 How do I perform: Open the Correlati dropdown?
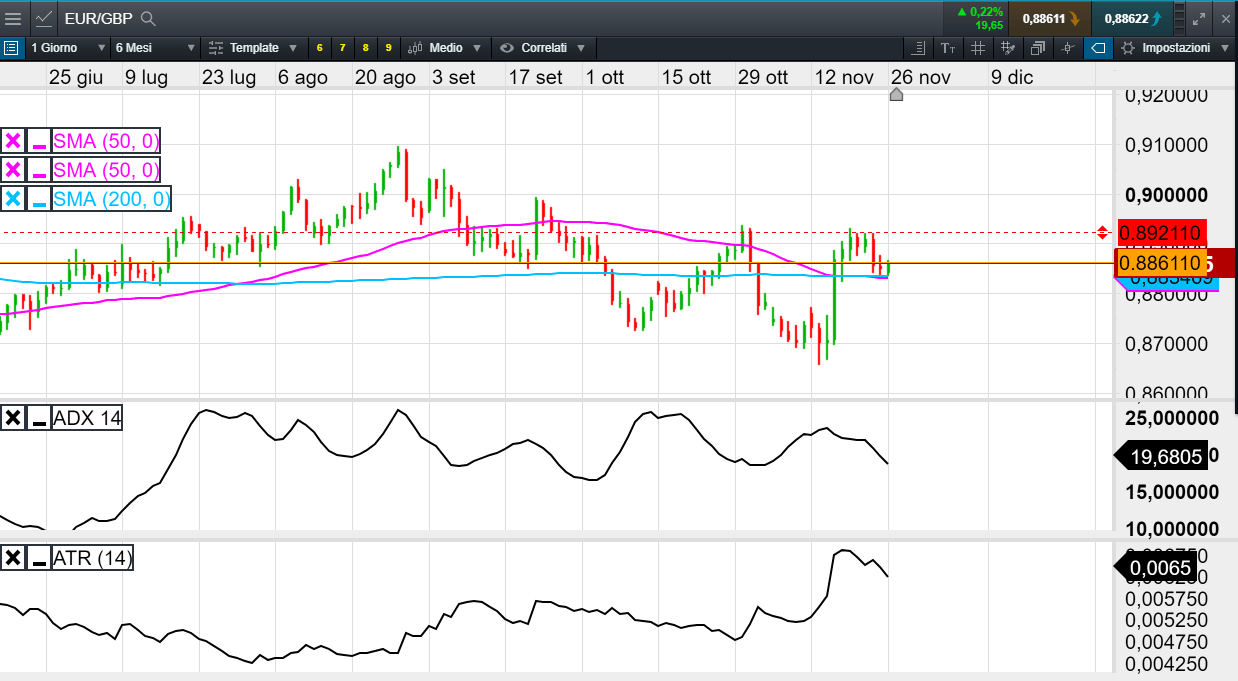pos(544,47)
